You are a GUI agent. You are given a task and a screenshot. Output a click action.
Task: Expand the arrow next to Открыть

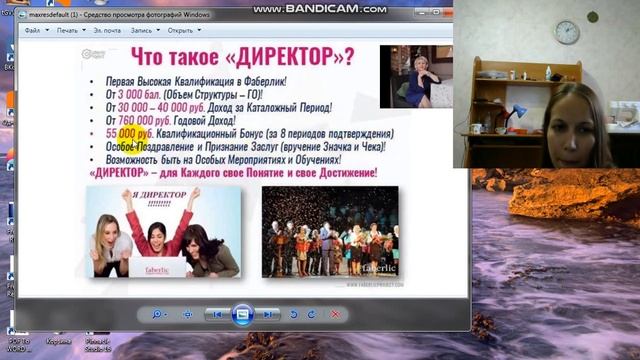pos(199,30)
